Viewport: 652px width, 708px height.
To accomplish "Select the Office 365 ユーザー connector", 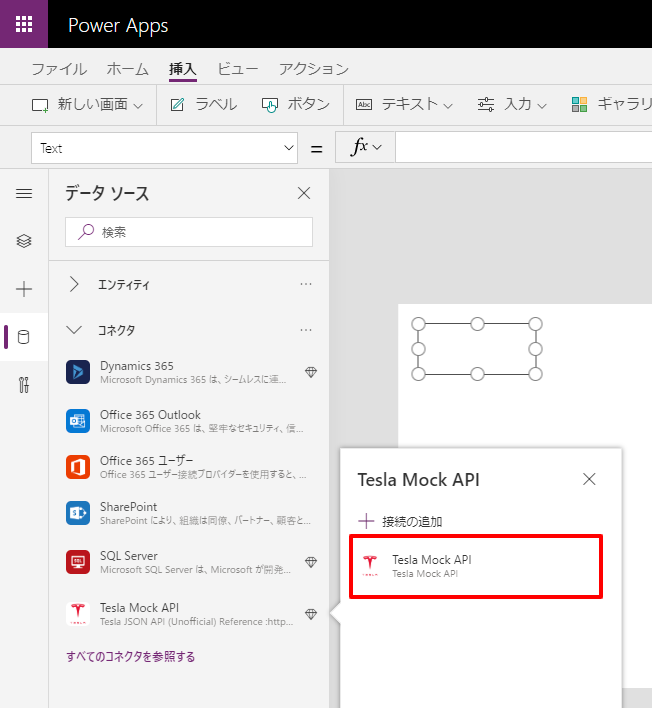I will coord(189,467).
